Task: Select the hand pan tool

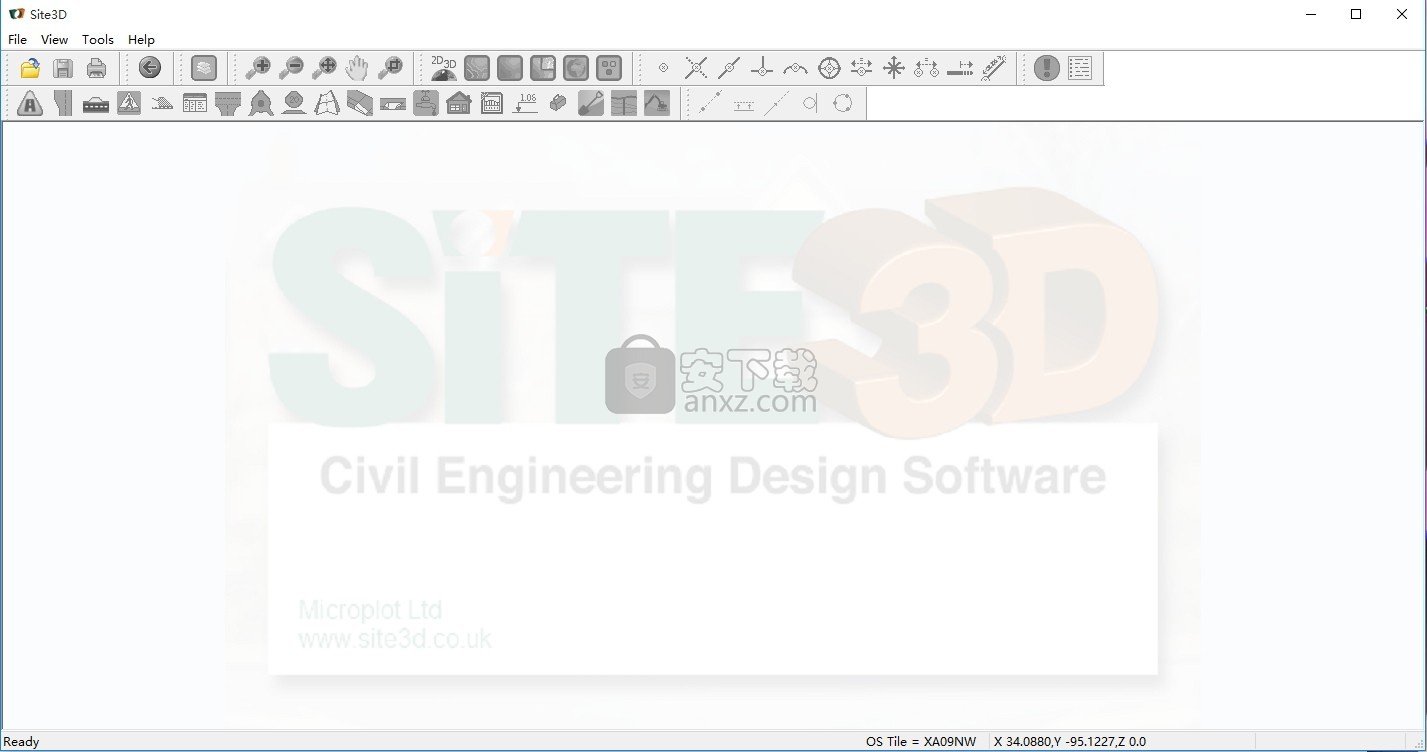Action: [357, 68]
